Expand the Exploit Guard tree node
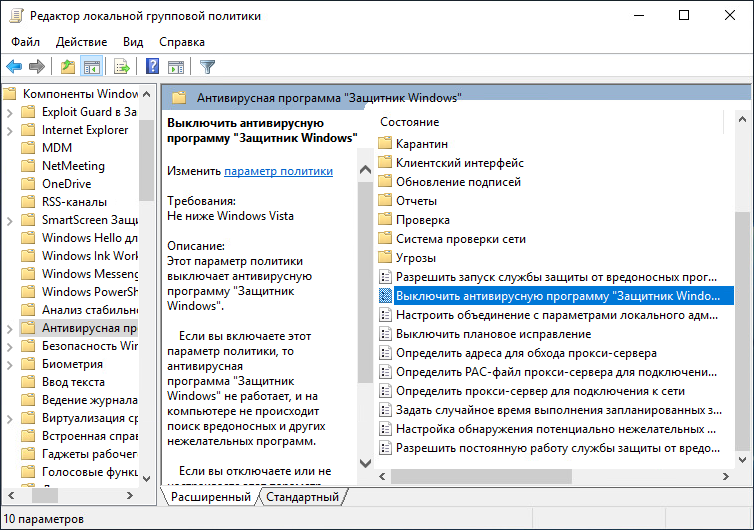 click(x=9, y=112)
